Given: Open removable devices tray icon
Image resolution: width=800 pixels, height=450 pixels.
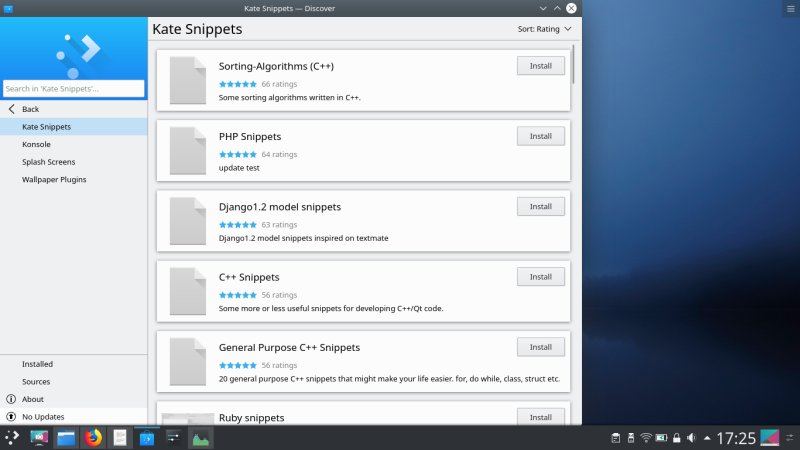Looking at the screenshot, I should (x=631, y=438).
